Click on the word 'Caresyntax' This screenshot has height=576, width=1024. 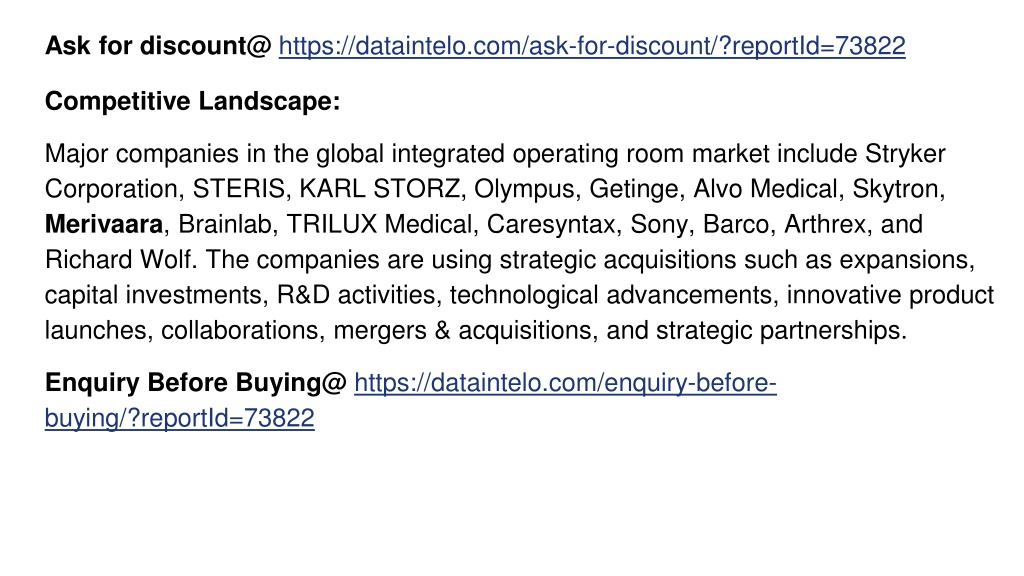(x=551, y=225)
